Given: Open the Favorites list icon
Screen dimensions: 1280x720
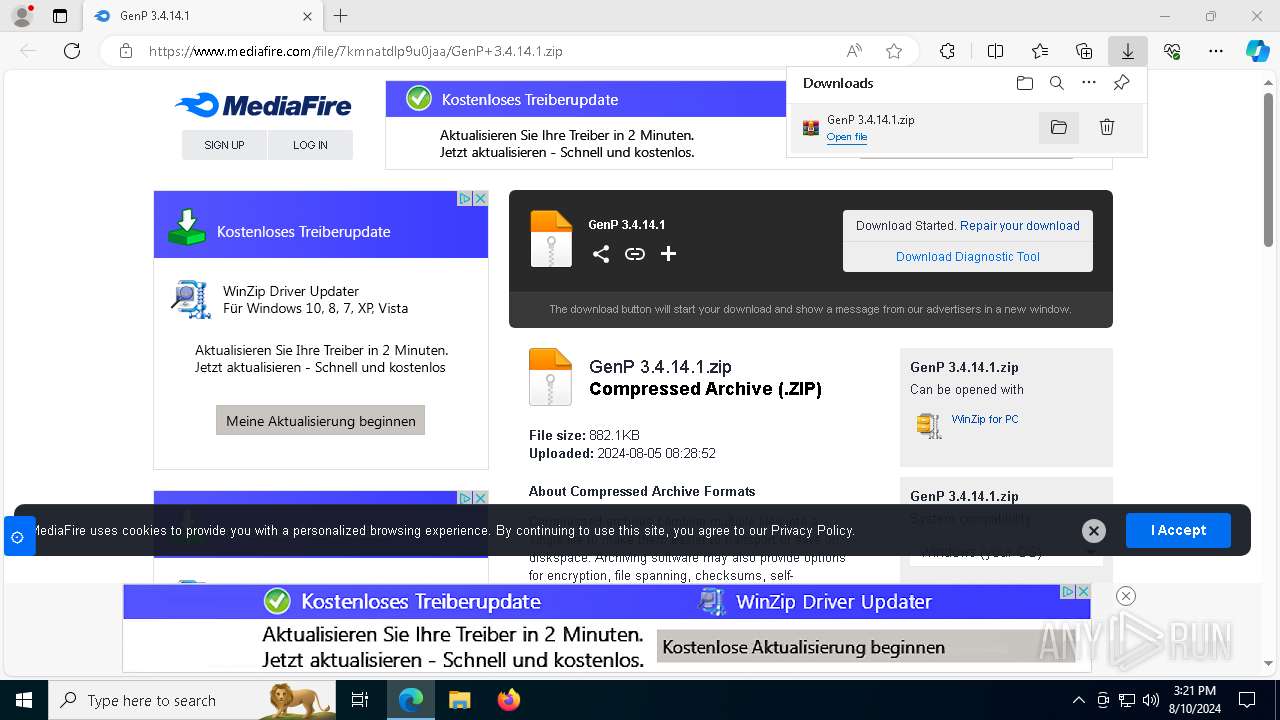Looking at the screenshot, I should point(1040,51).
